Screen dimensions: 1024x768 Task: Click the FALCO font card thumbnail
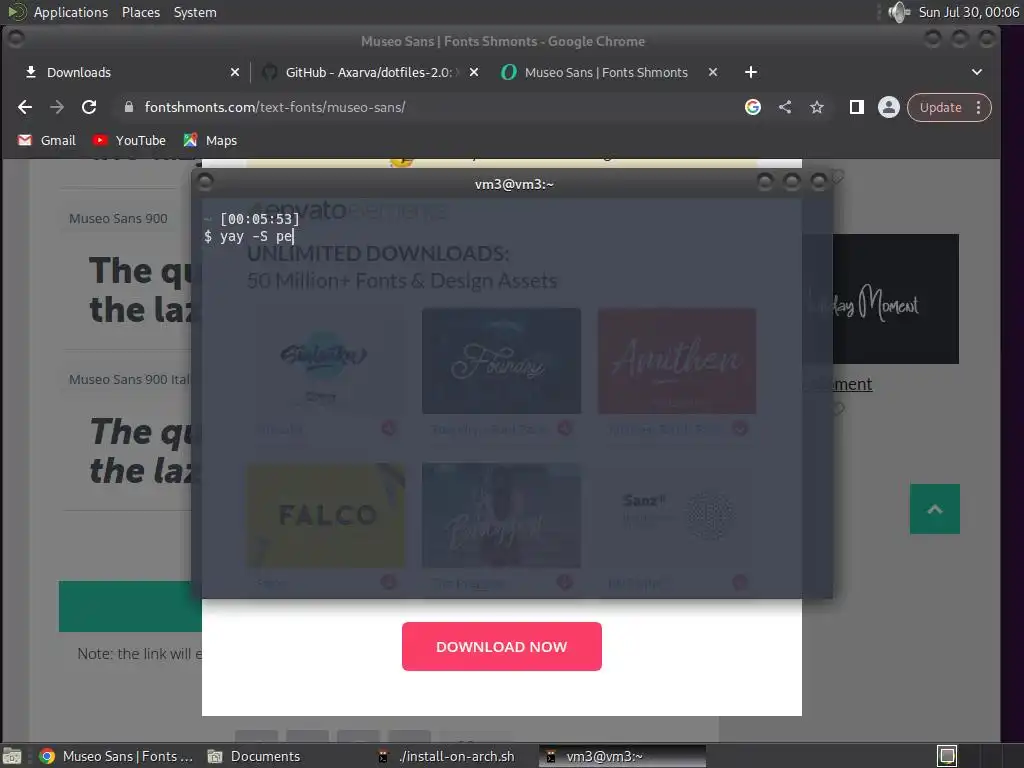tap(325, 515)
